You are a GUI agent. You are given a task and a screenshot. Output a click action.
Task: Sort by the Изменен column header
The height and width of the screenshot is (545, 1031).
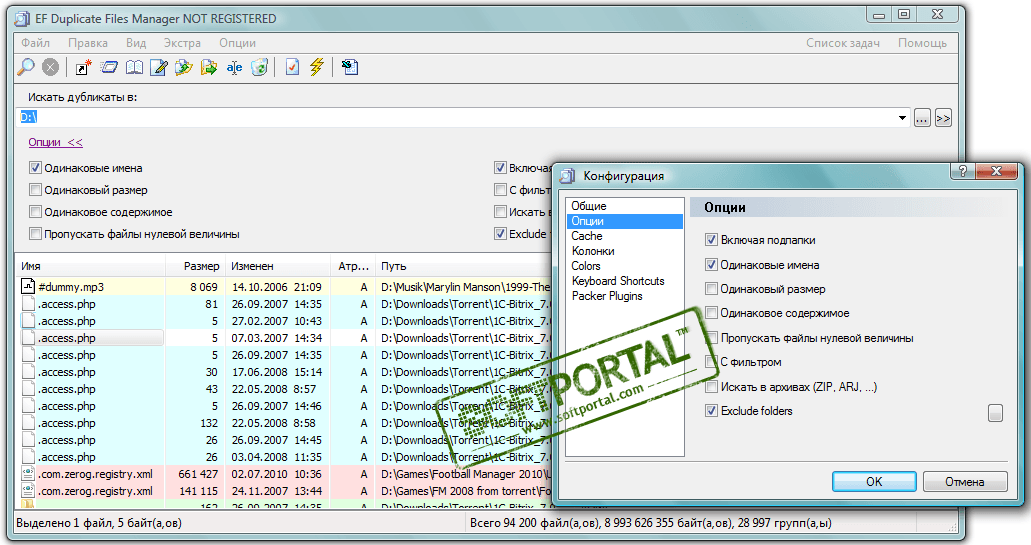click(277, 266)
